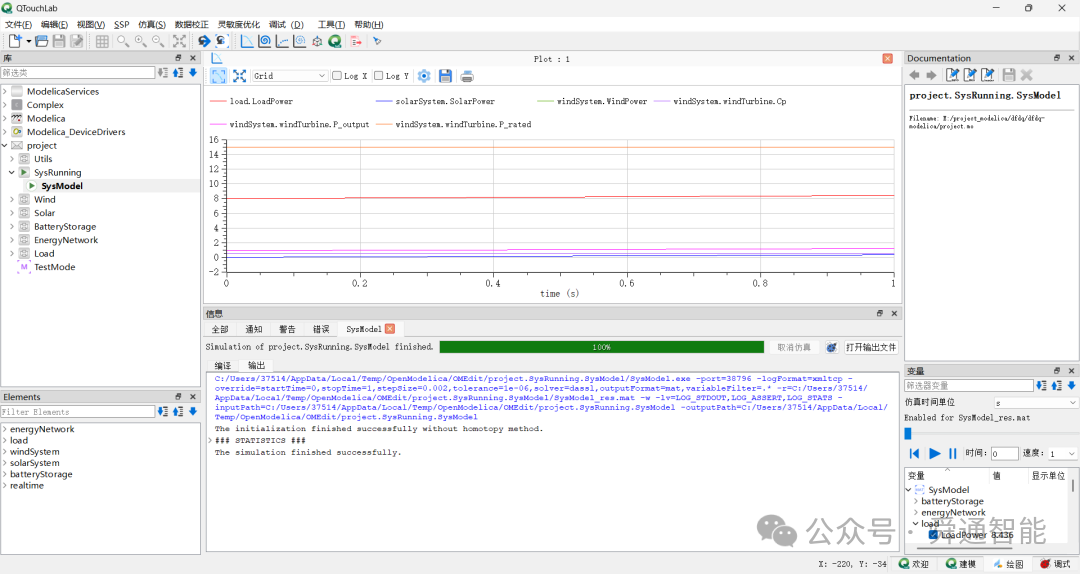Click the Save icon in main toolbar

pos(59,41)
